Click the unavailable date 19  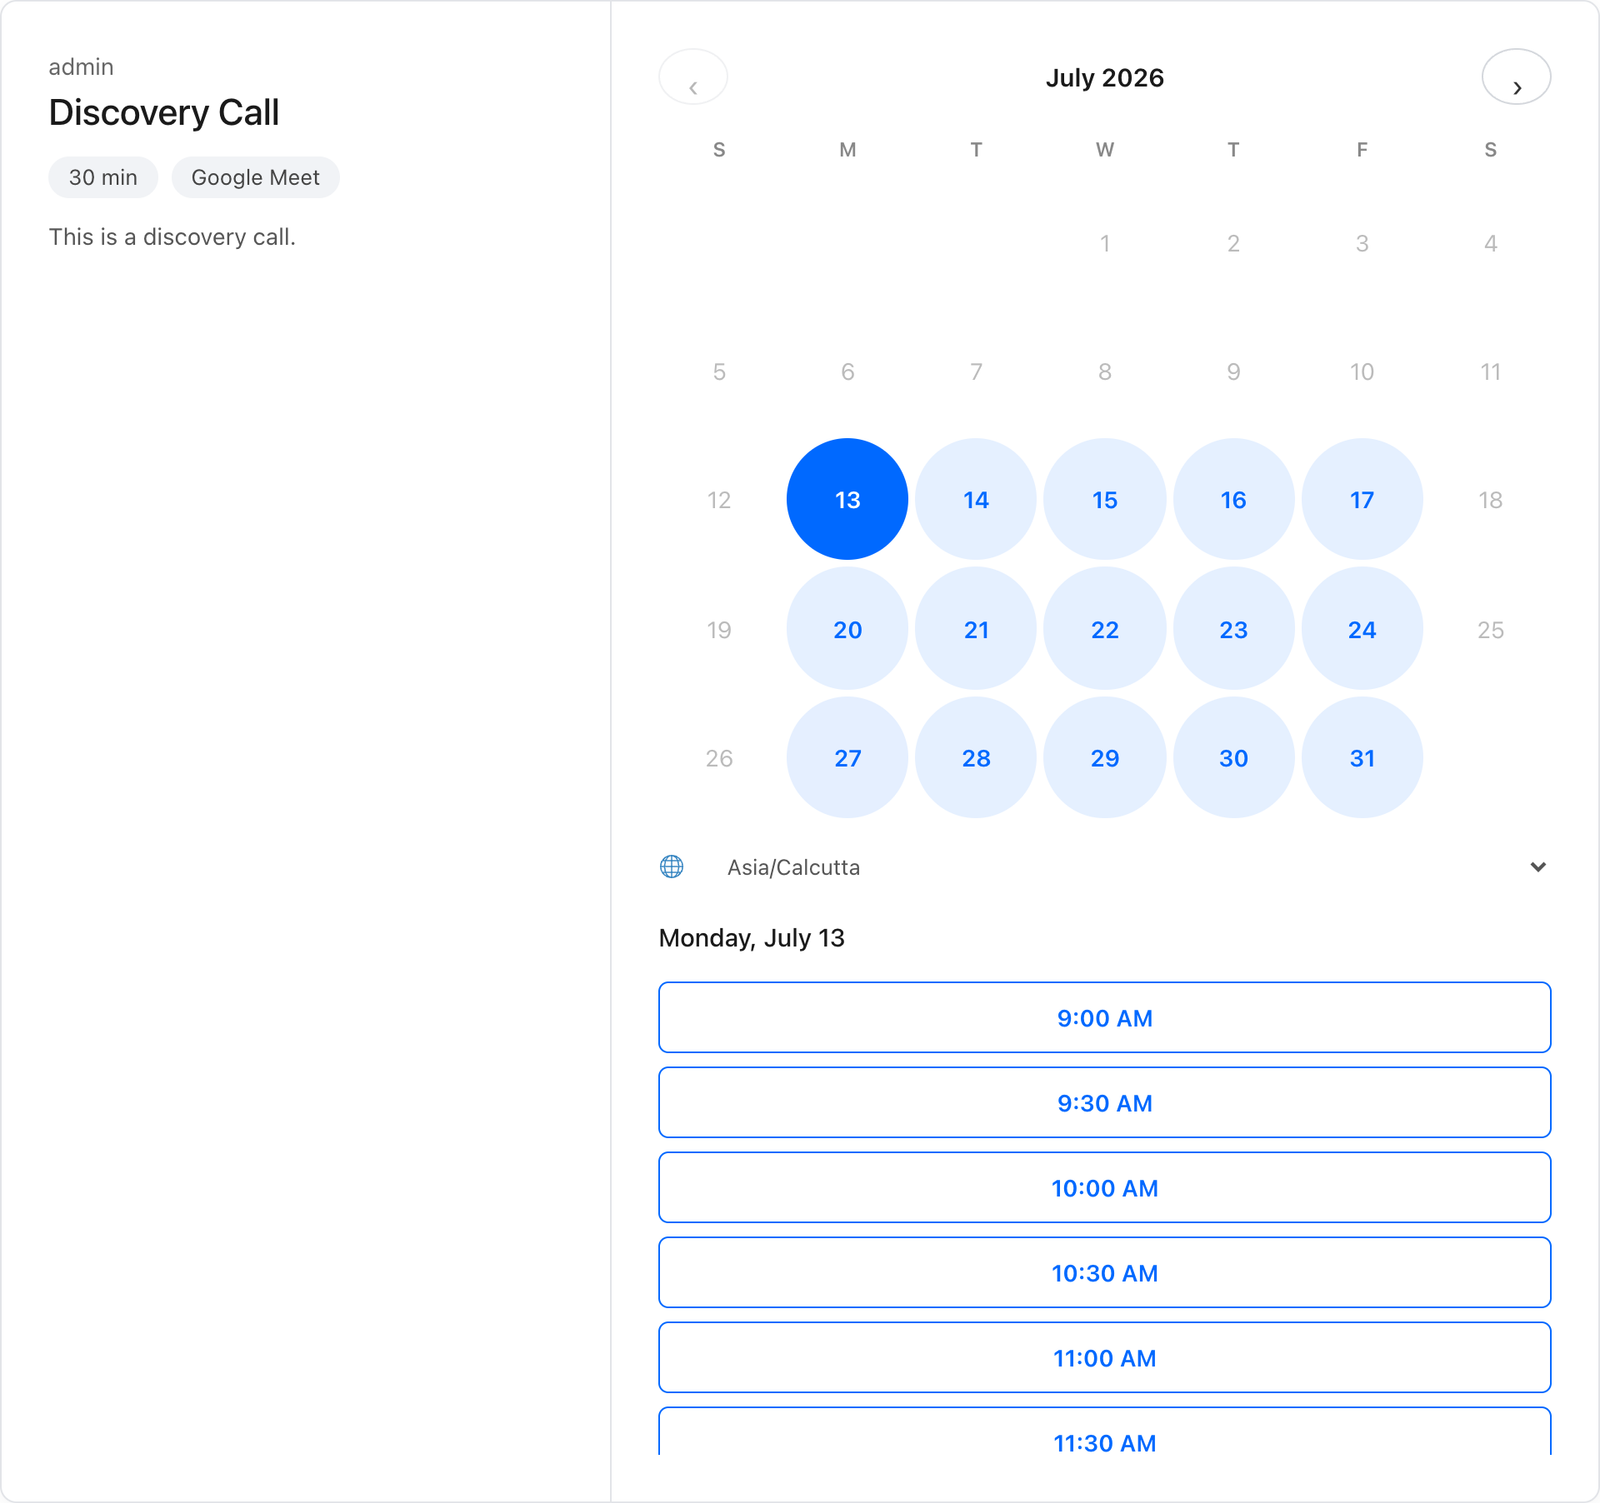719,629
